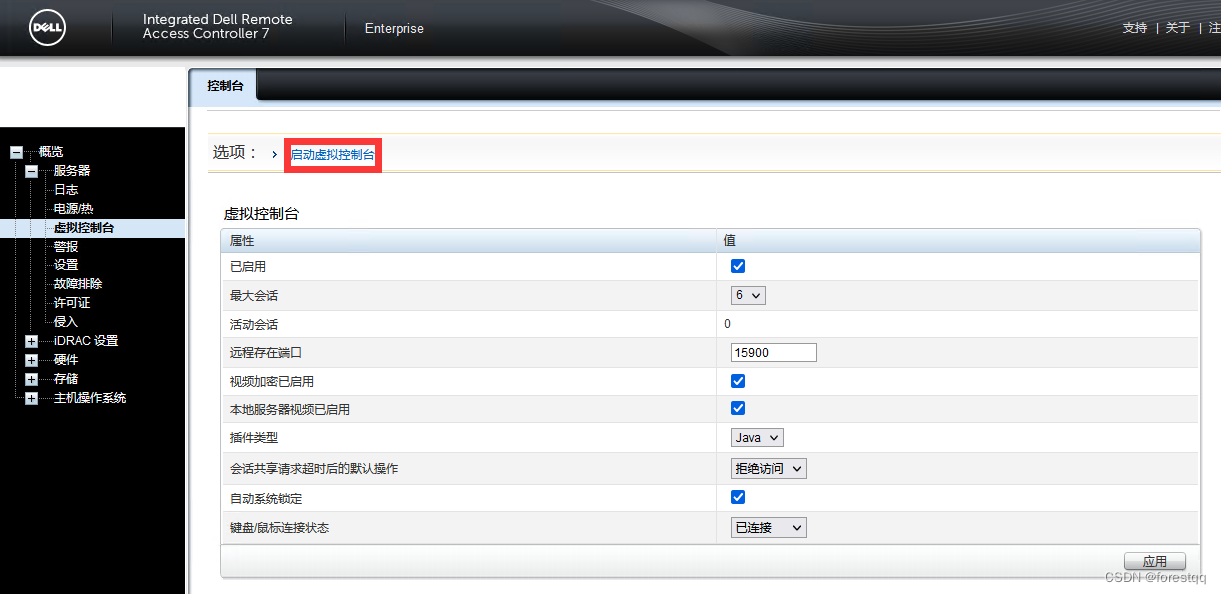Open 许可证 in the sidebar tree
This screenshot has height=594, width=1221.
(72, 303)
